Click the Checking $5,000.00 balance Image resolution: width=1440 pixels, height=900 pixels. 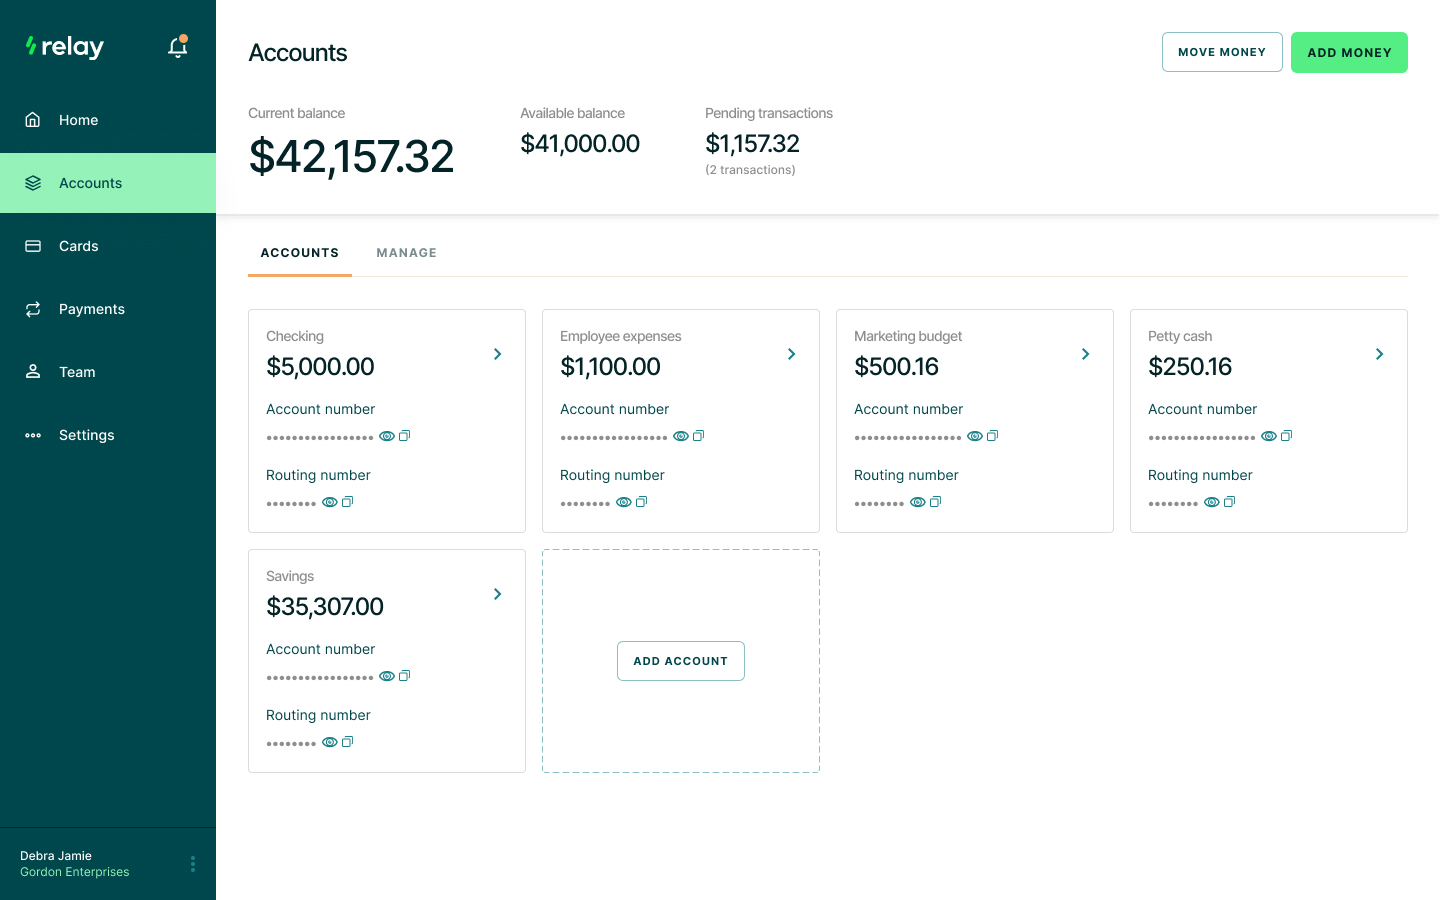pos(320,367)
